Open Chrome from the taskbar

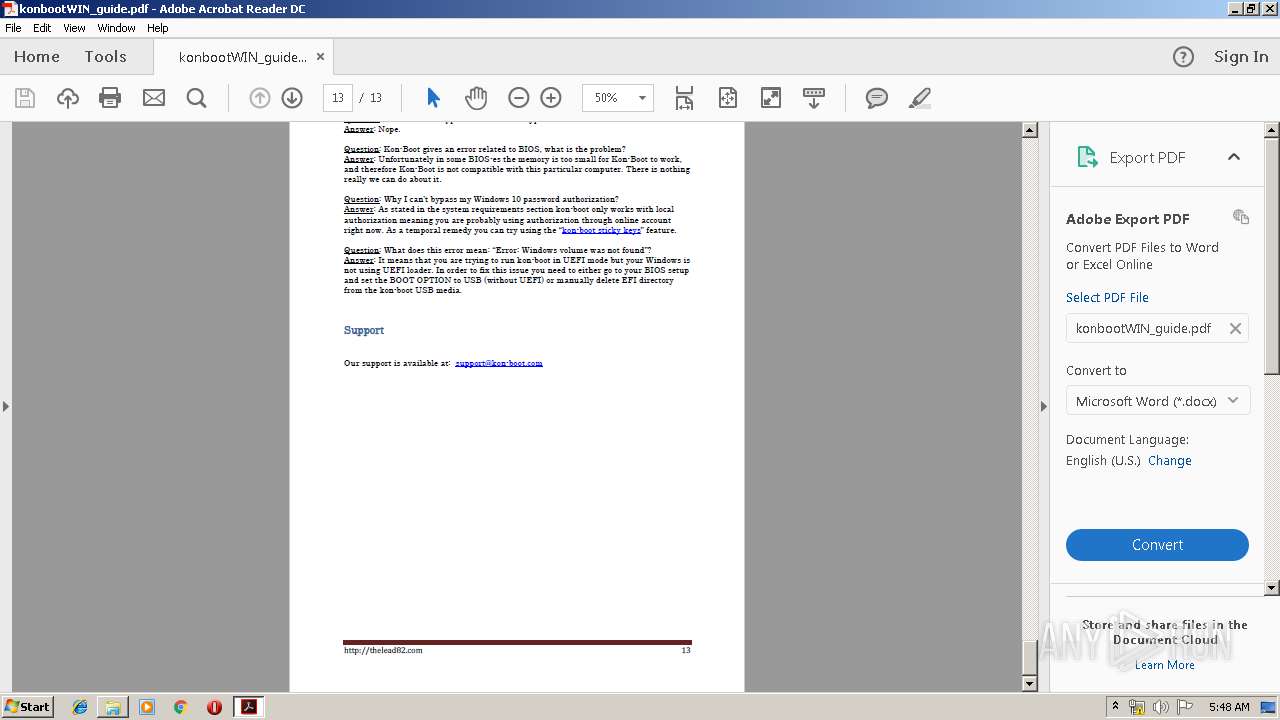point(180,707)
